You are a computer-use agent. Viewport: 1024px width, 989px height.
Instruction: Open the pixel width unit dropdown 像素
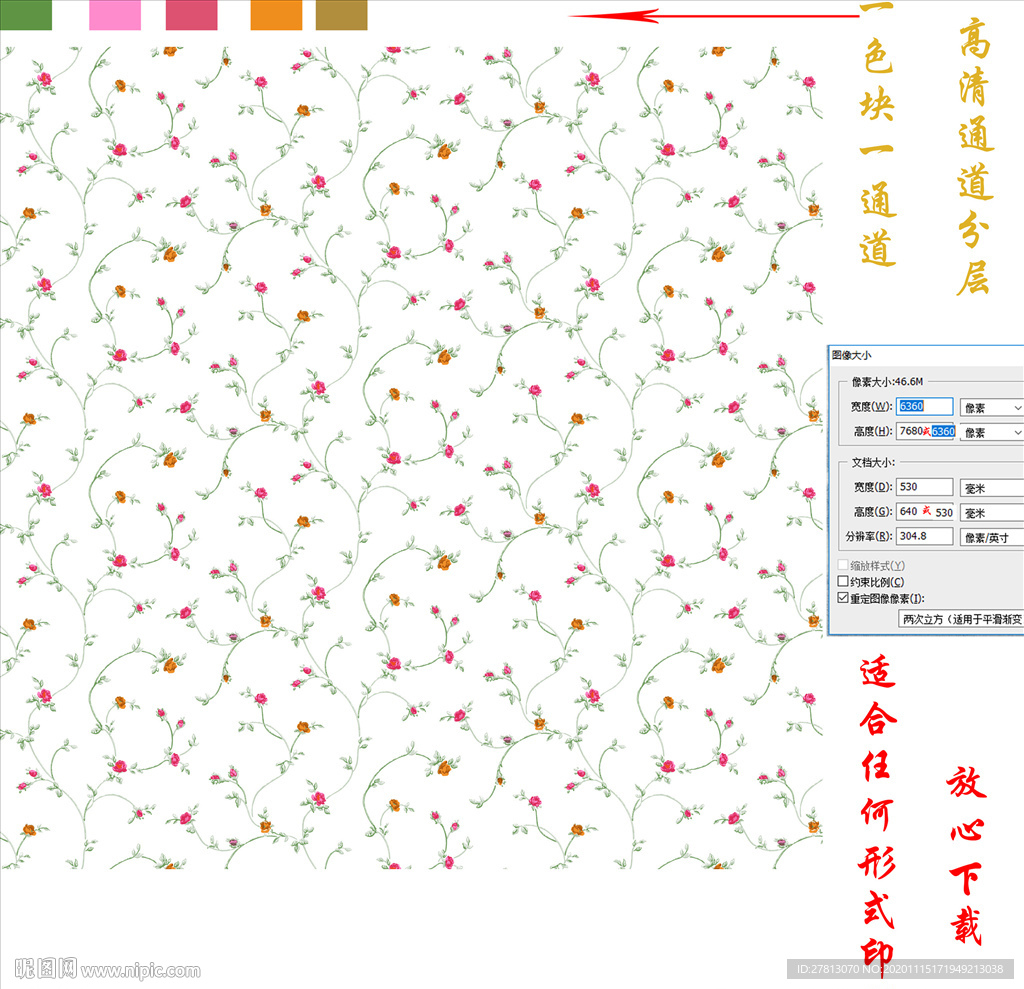pos(991,408)
